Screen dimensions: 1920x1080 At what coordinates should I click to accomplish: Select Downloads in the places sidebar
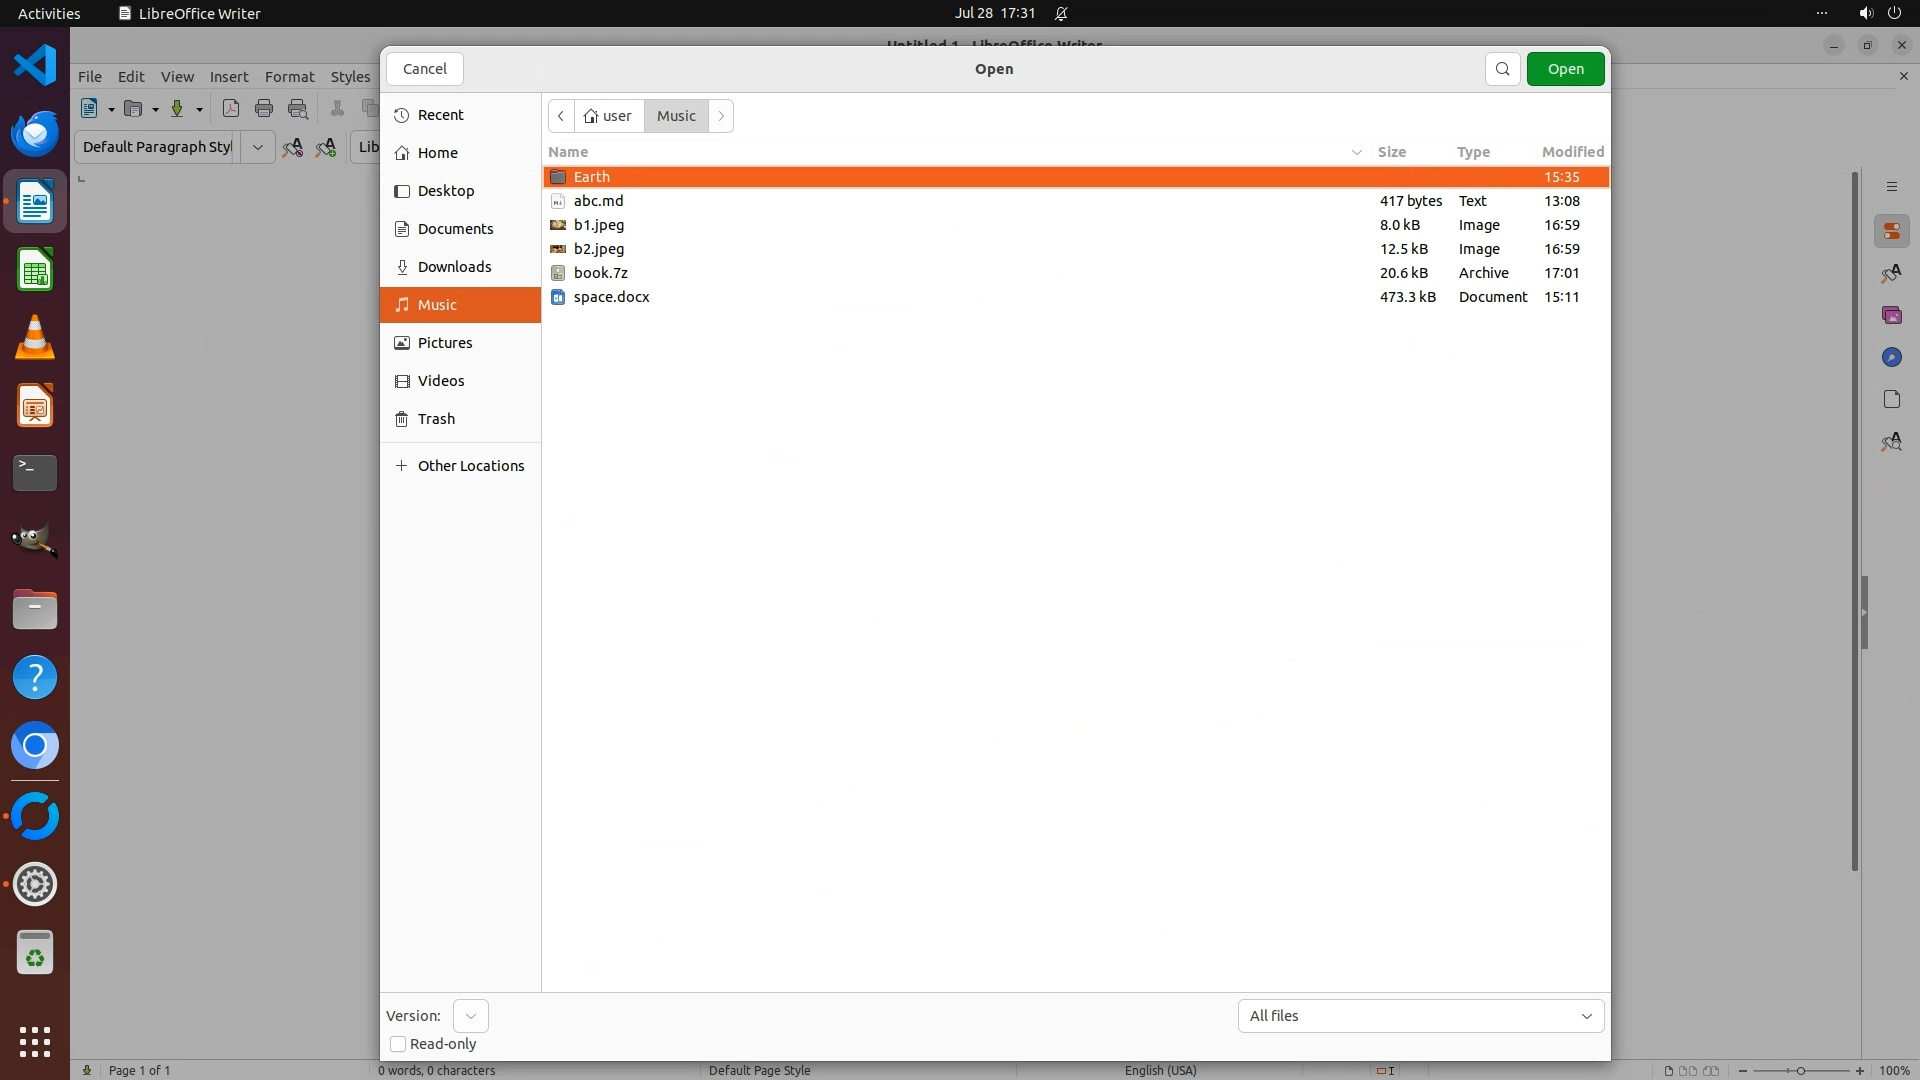[x=454, y=267]
